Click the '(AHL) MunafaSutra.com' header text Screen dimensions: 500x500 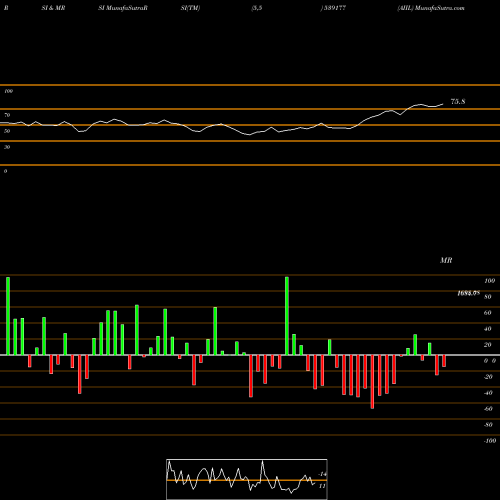coord(431,8)
